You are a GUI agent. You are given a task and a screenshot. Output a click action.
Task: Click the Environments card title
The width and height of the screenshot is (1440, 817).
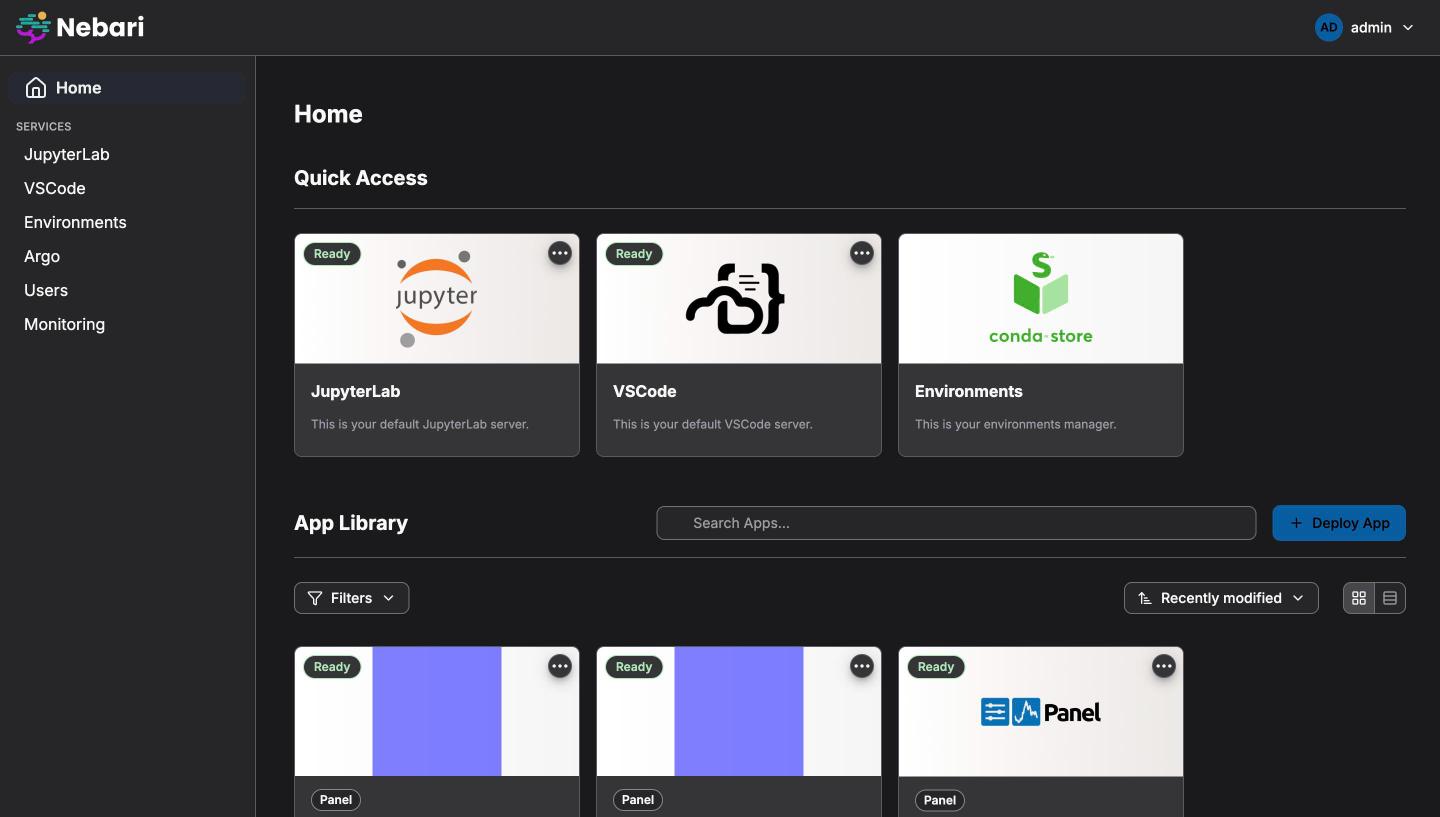(969, 391)
